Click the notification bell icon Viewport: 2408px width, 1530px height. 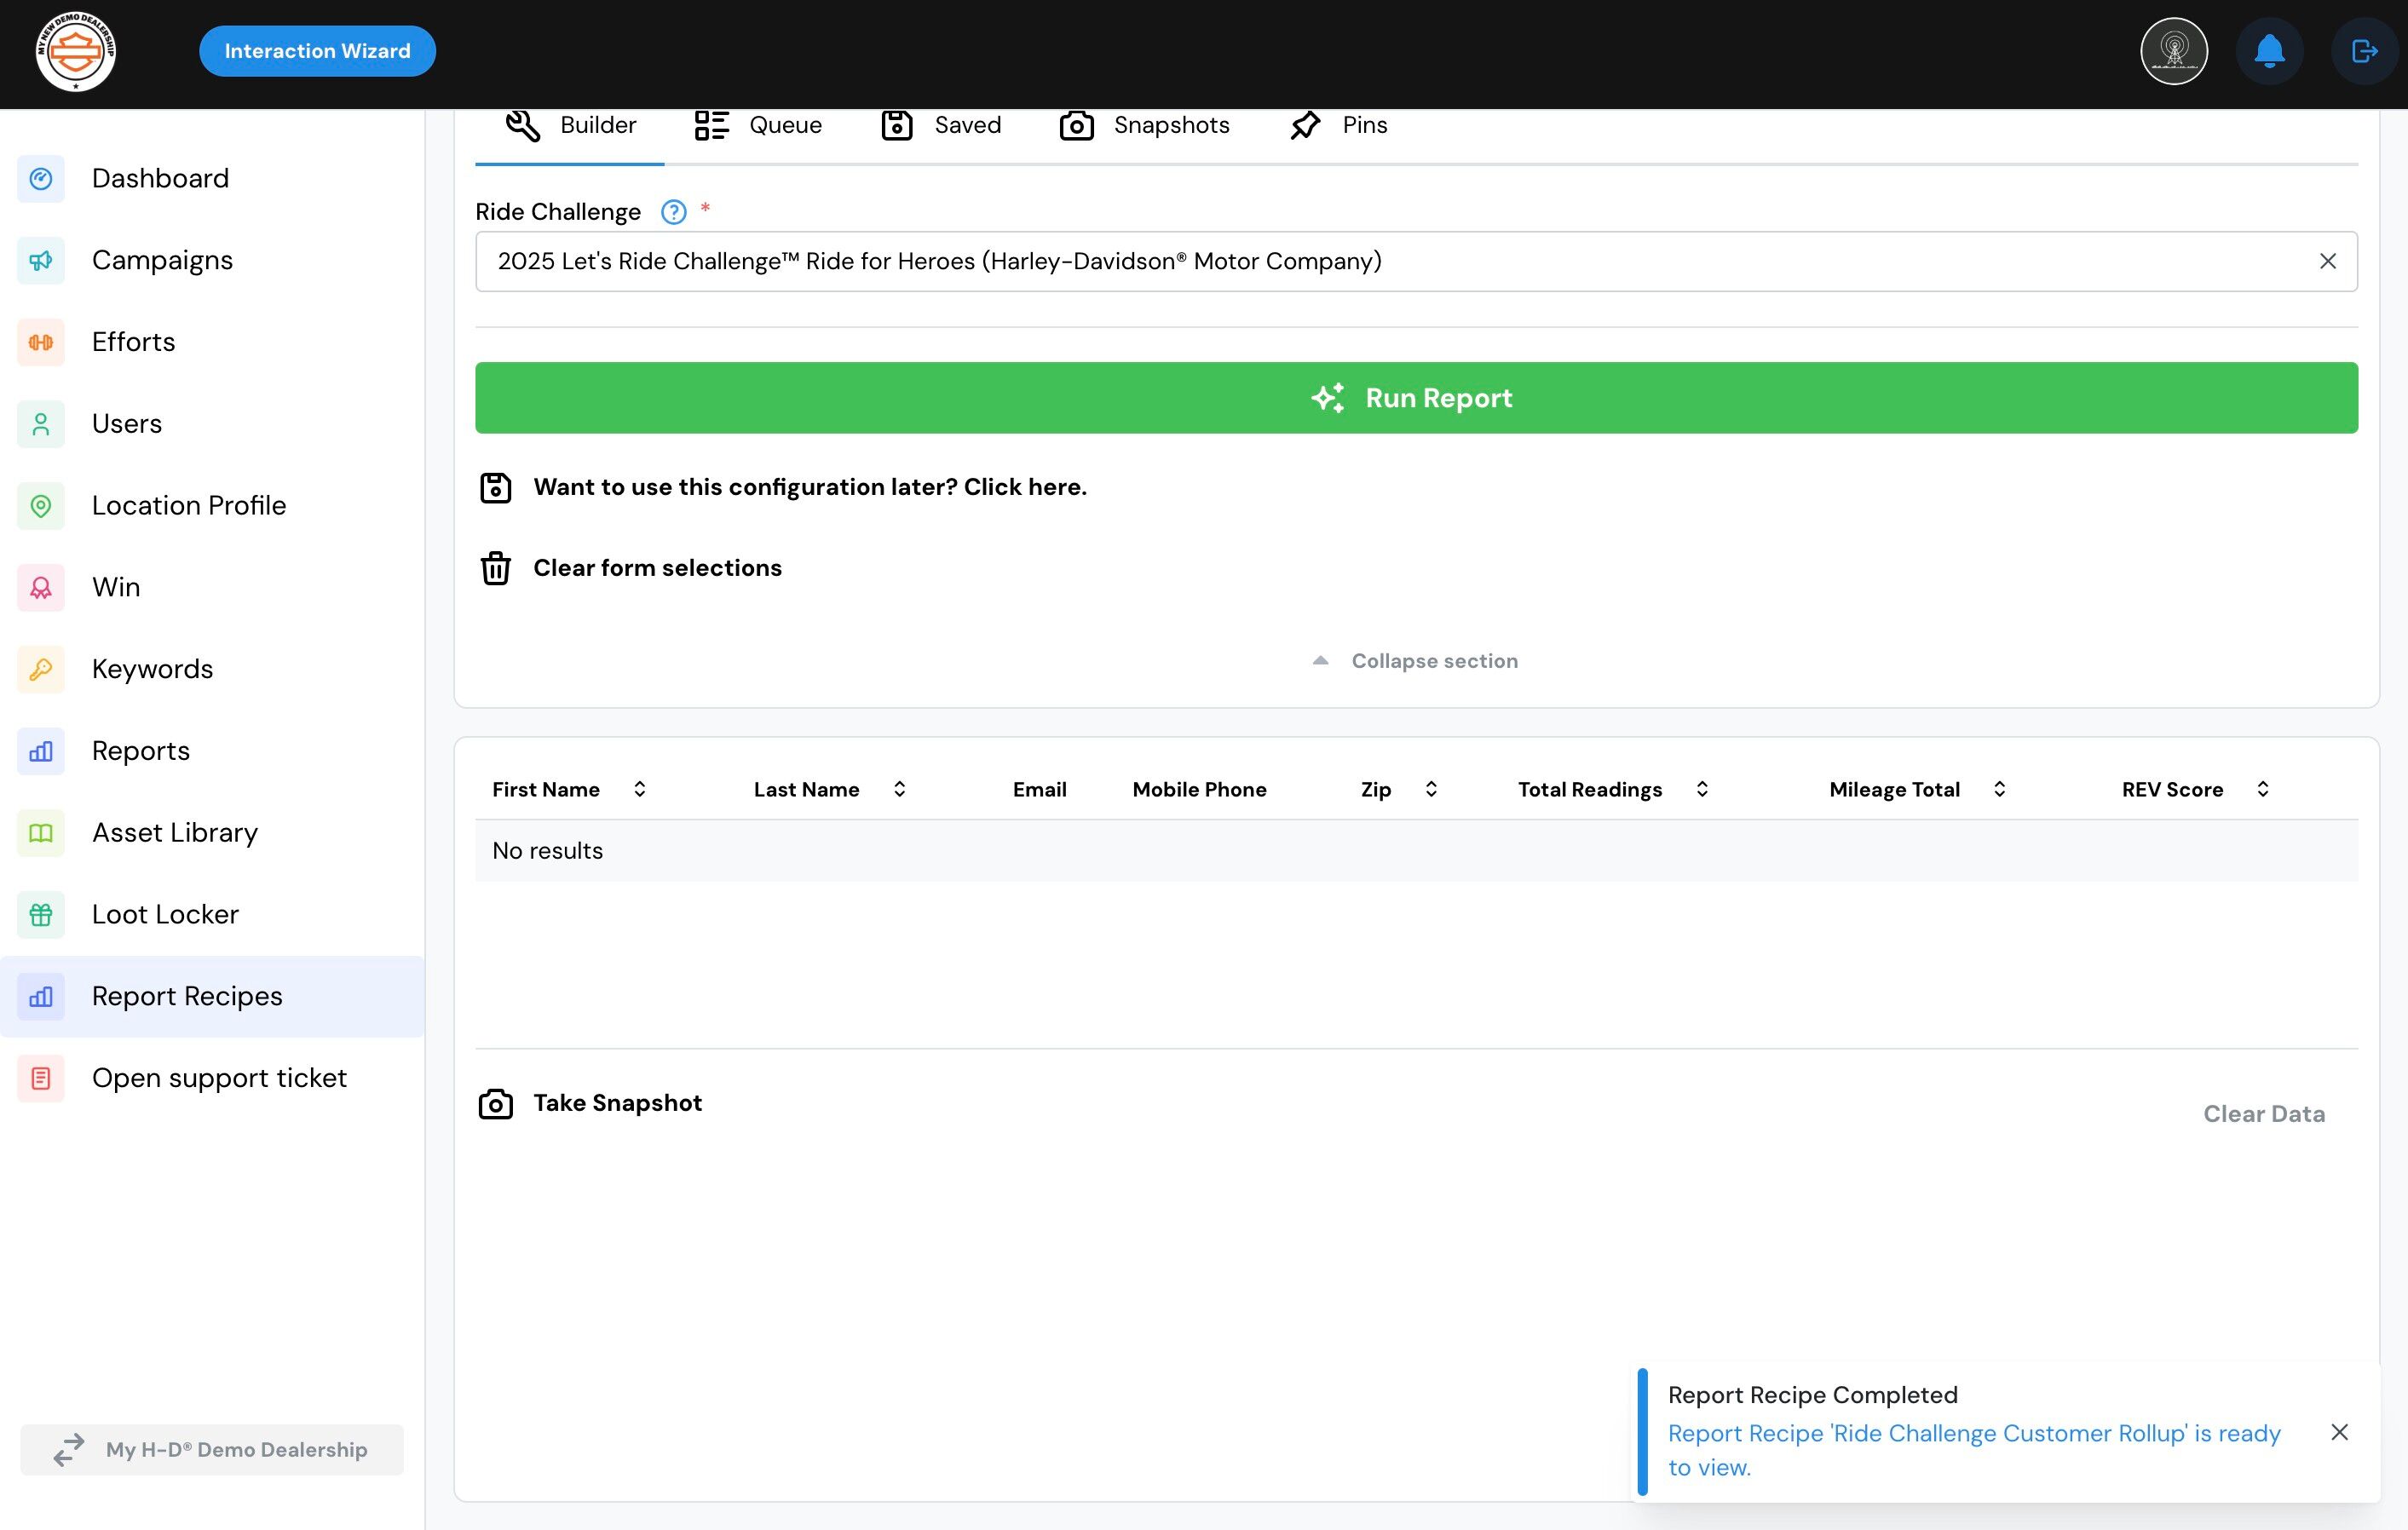coord(2269,51)
